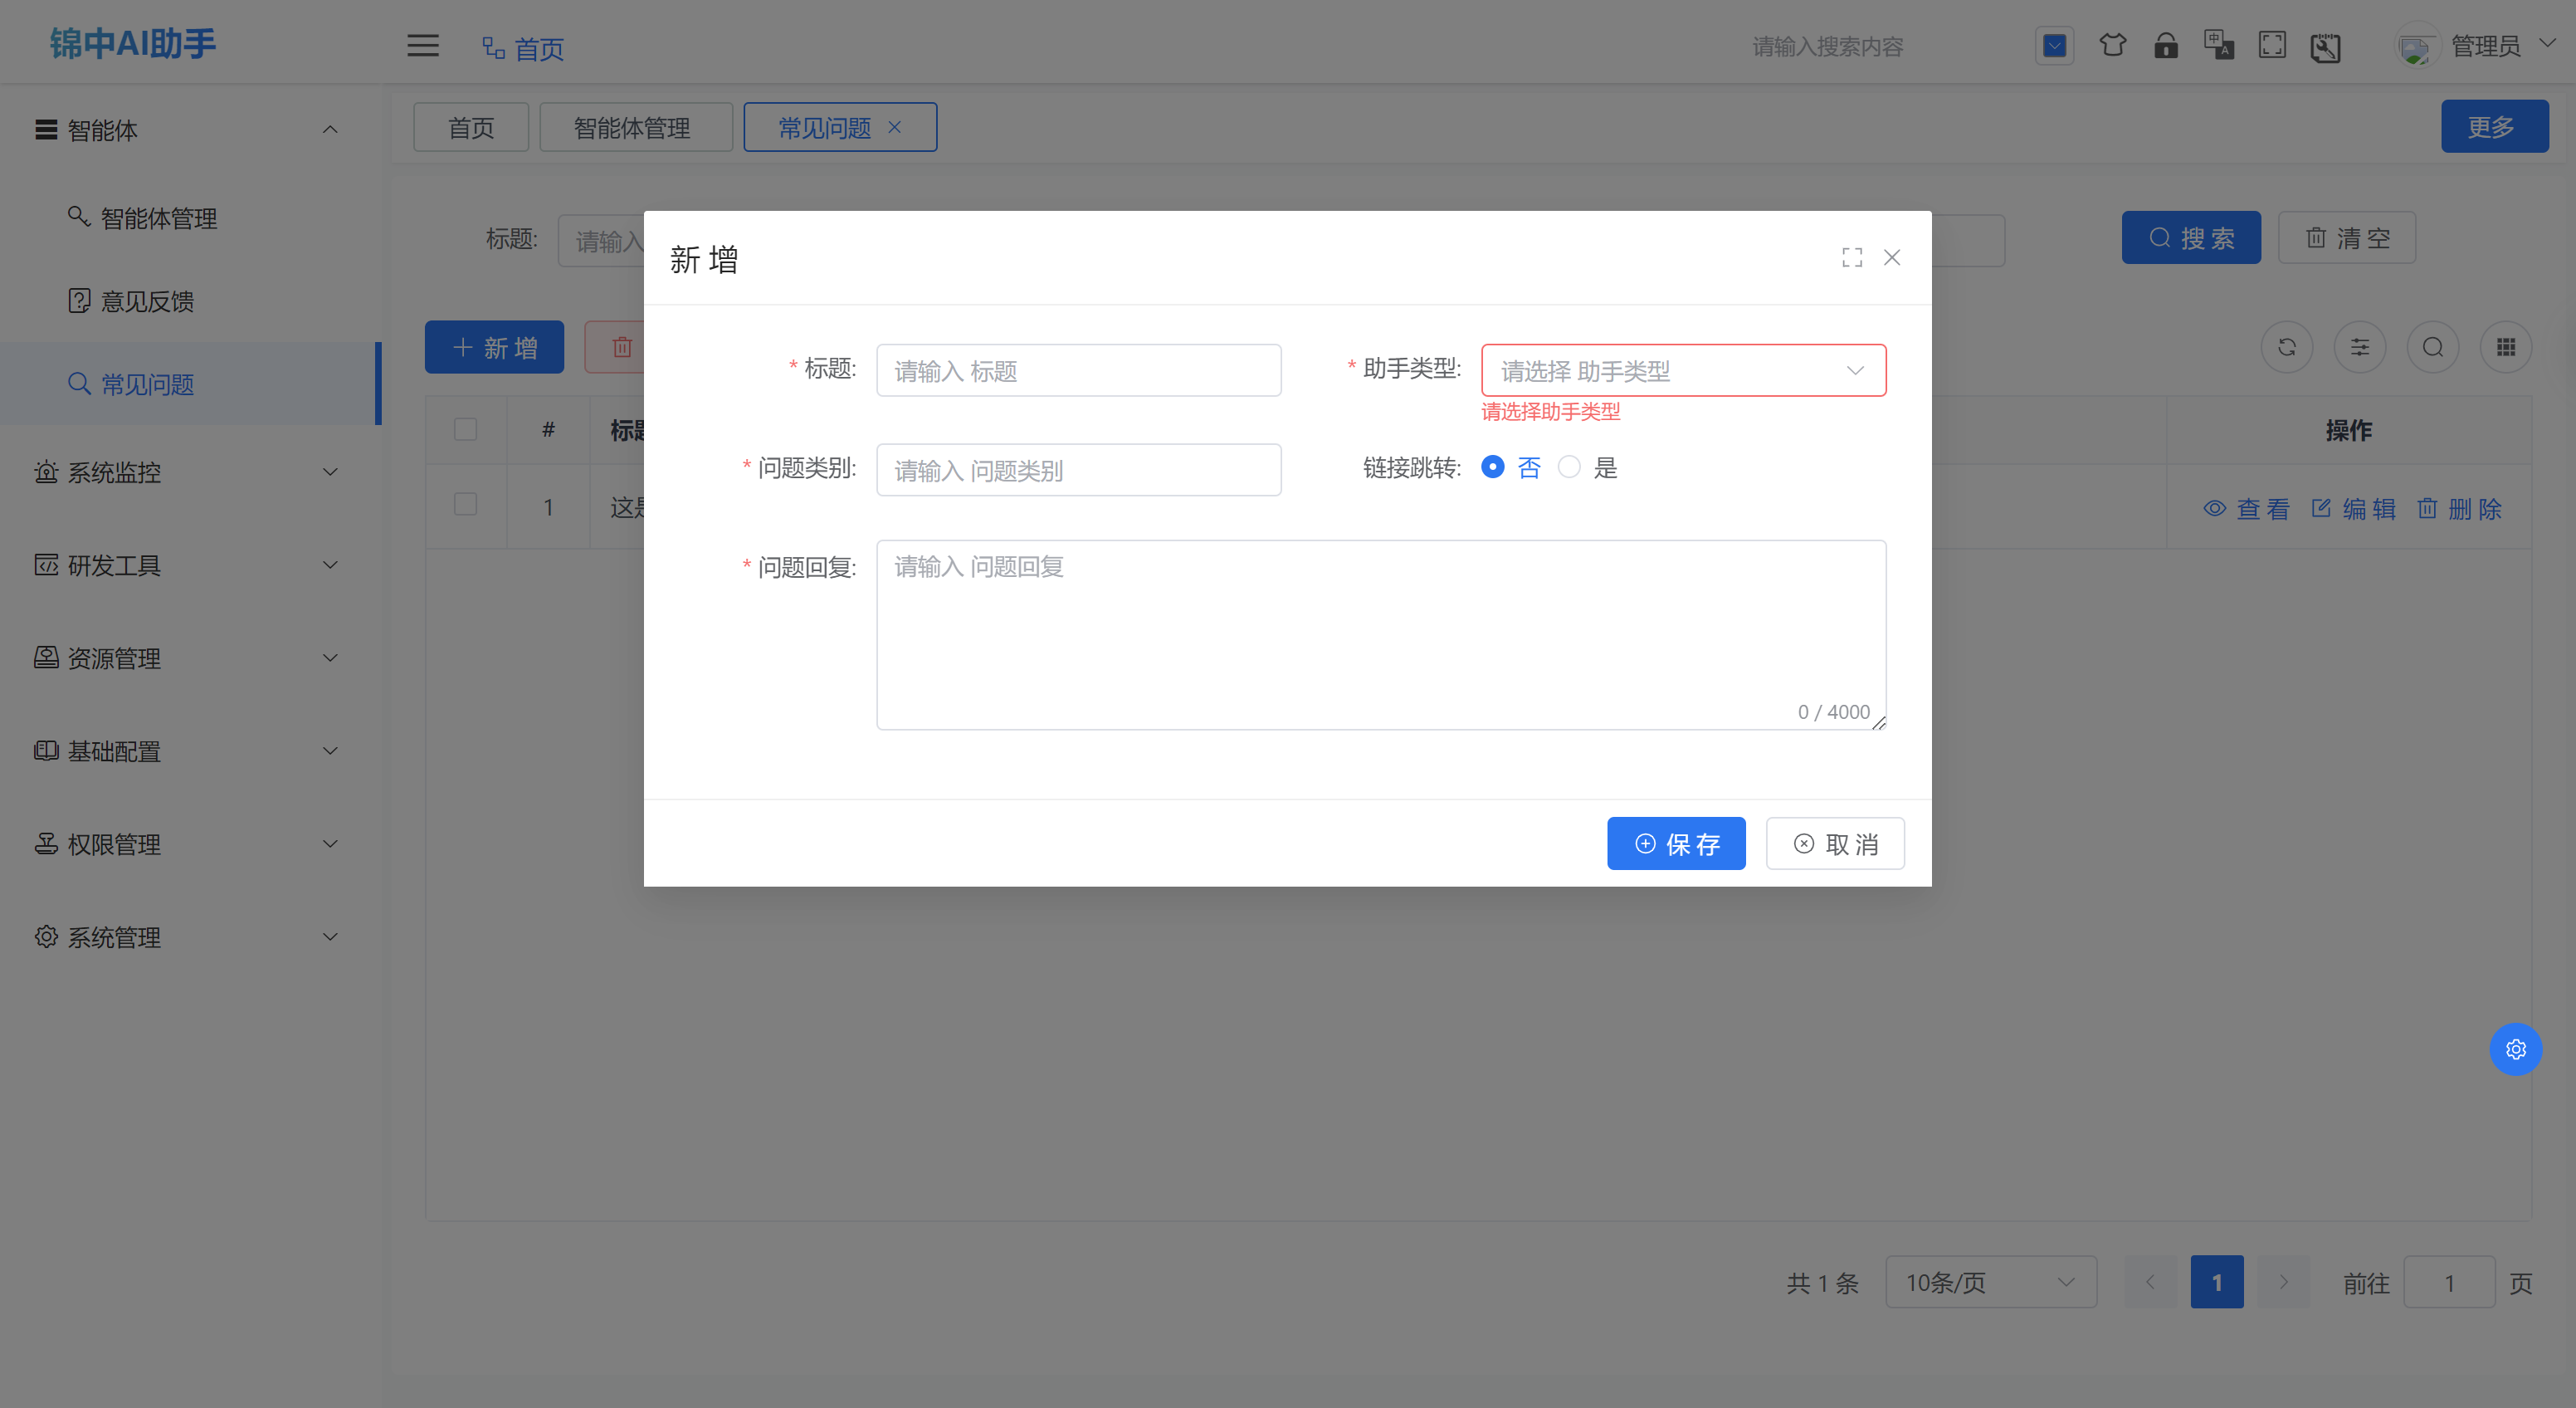Select the 是 radio option for 链接跳转

tap(1569, 467)
